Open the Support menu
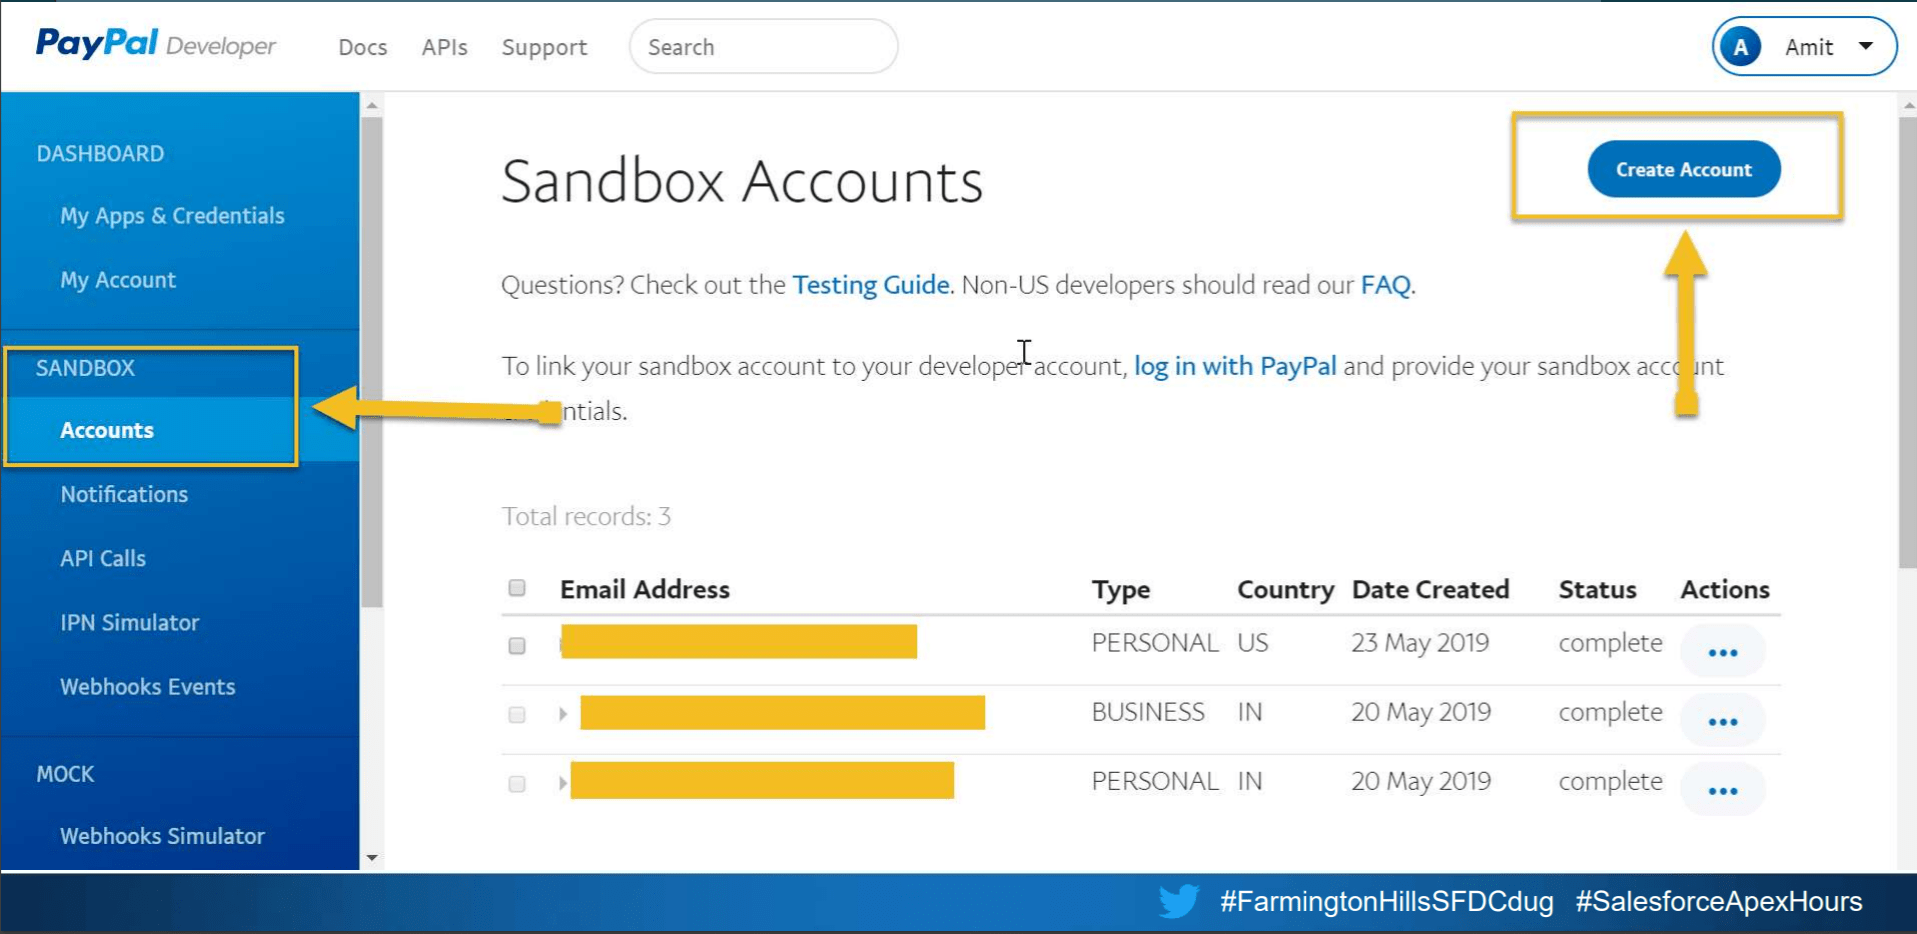This screenshot has height=934, width=1917. [544, 47]
